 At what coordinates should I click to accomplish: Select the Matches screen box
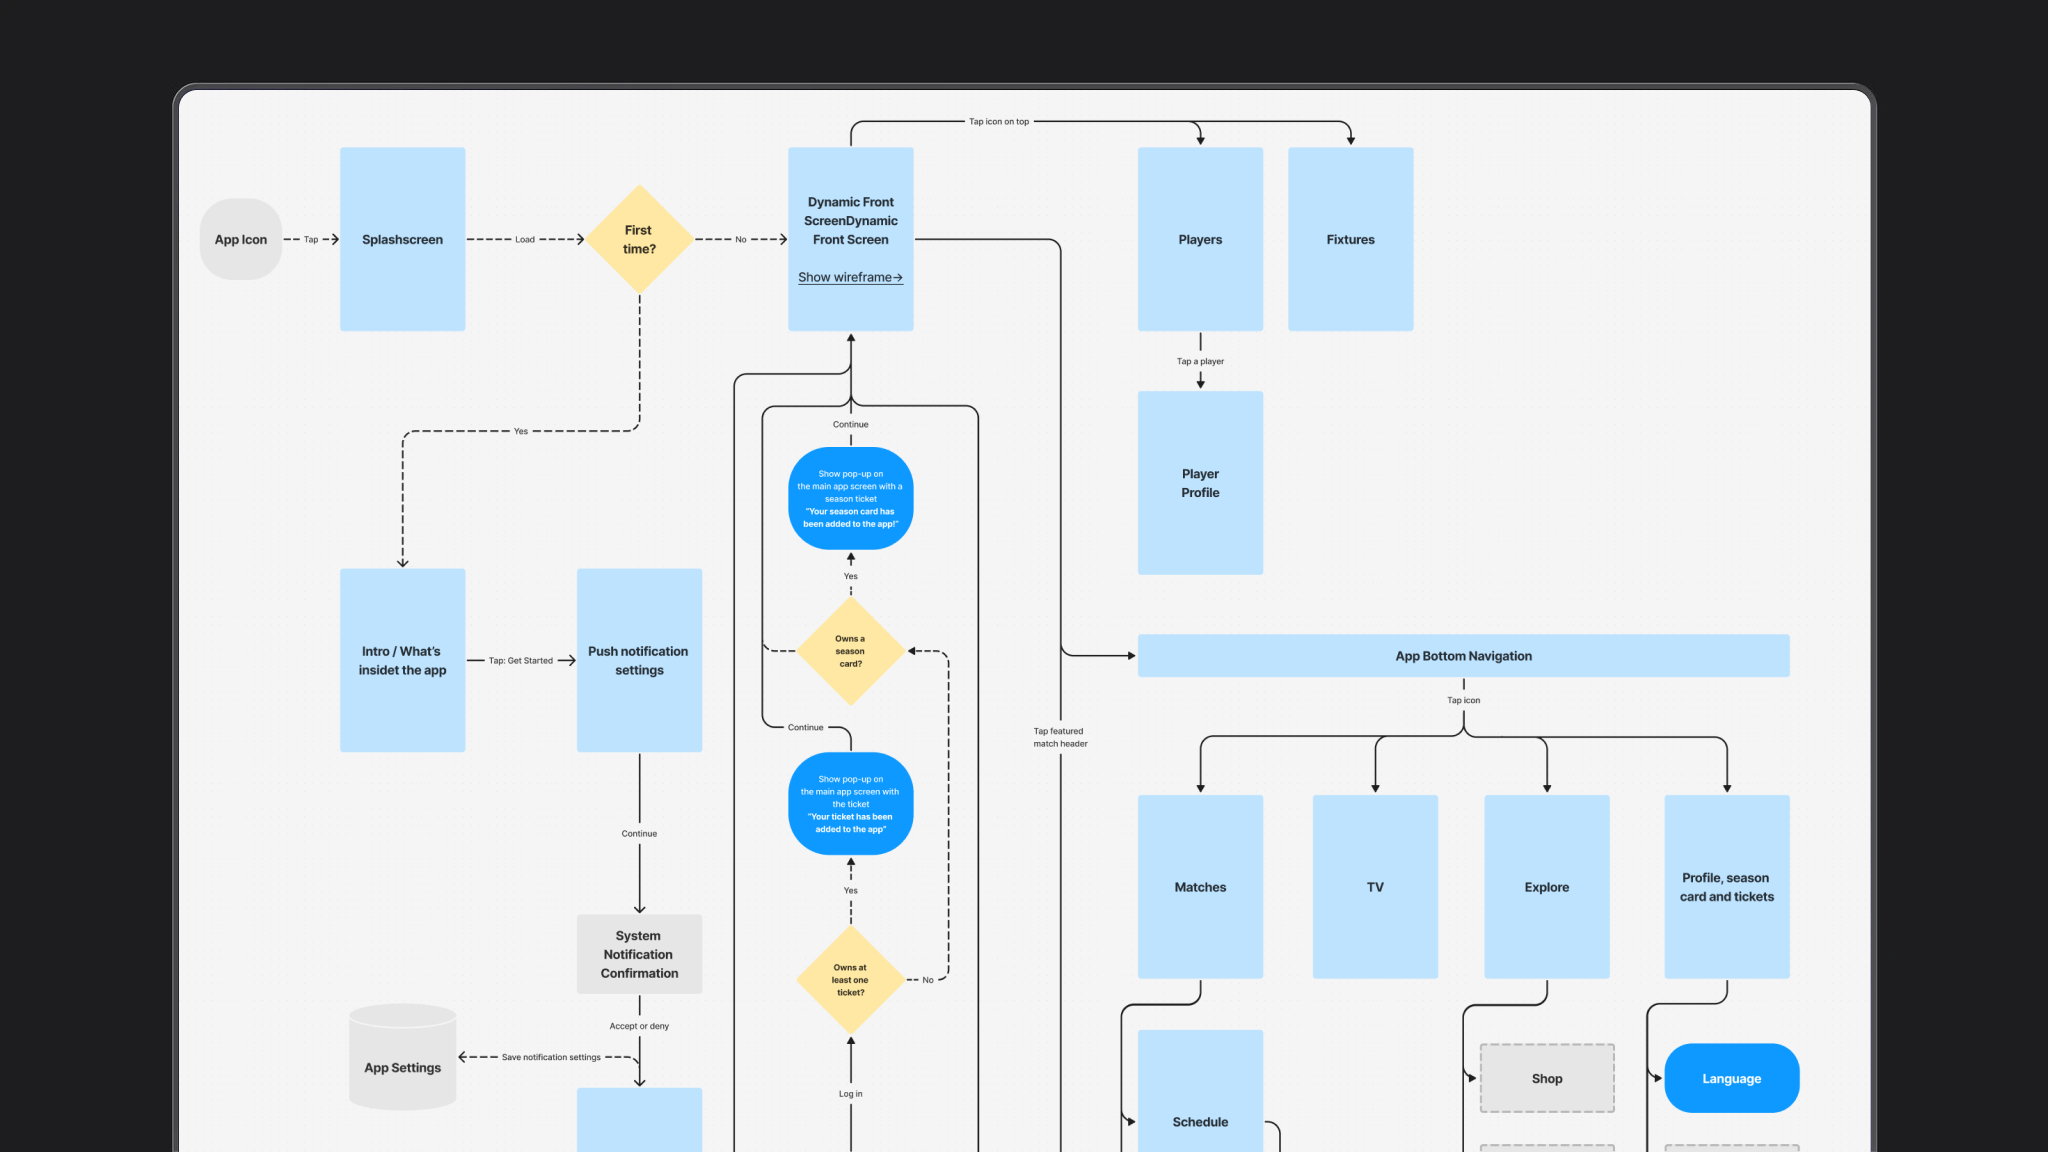(x=1200, y=887)
